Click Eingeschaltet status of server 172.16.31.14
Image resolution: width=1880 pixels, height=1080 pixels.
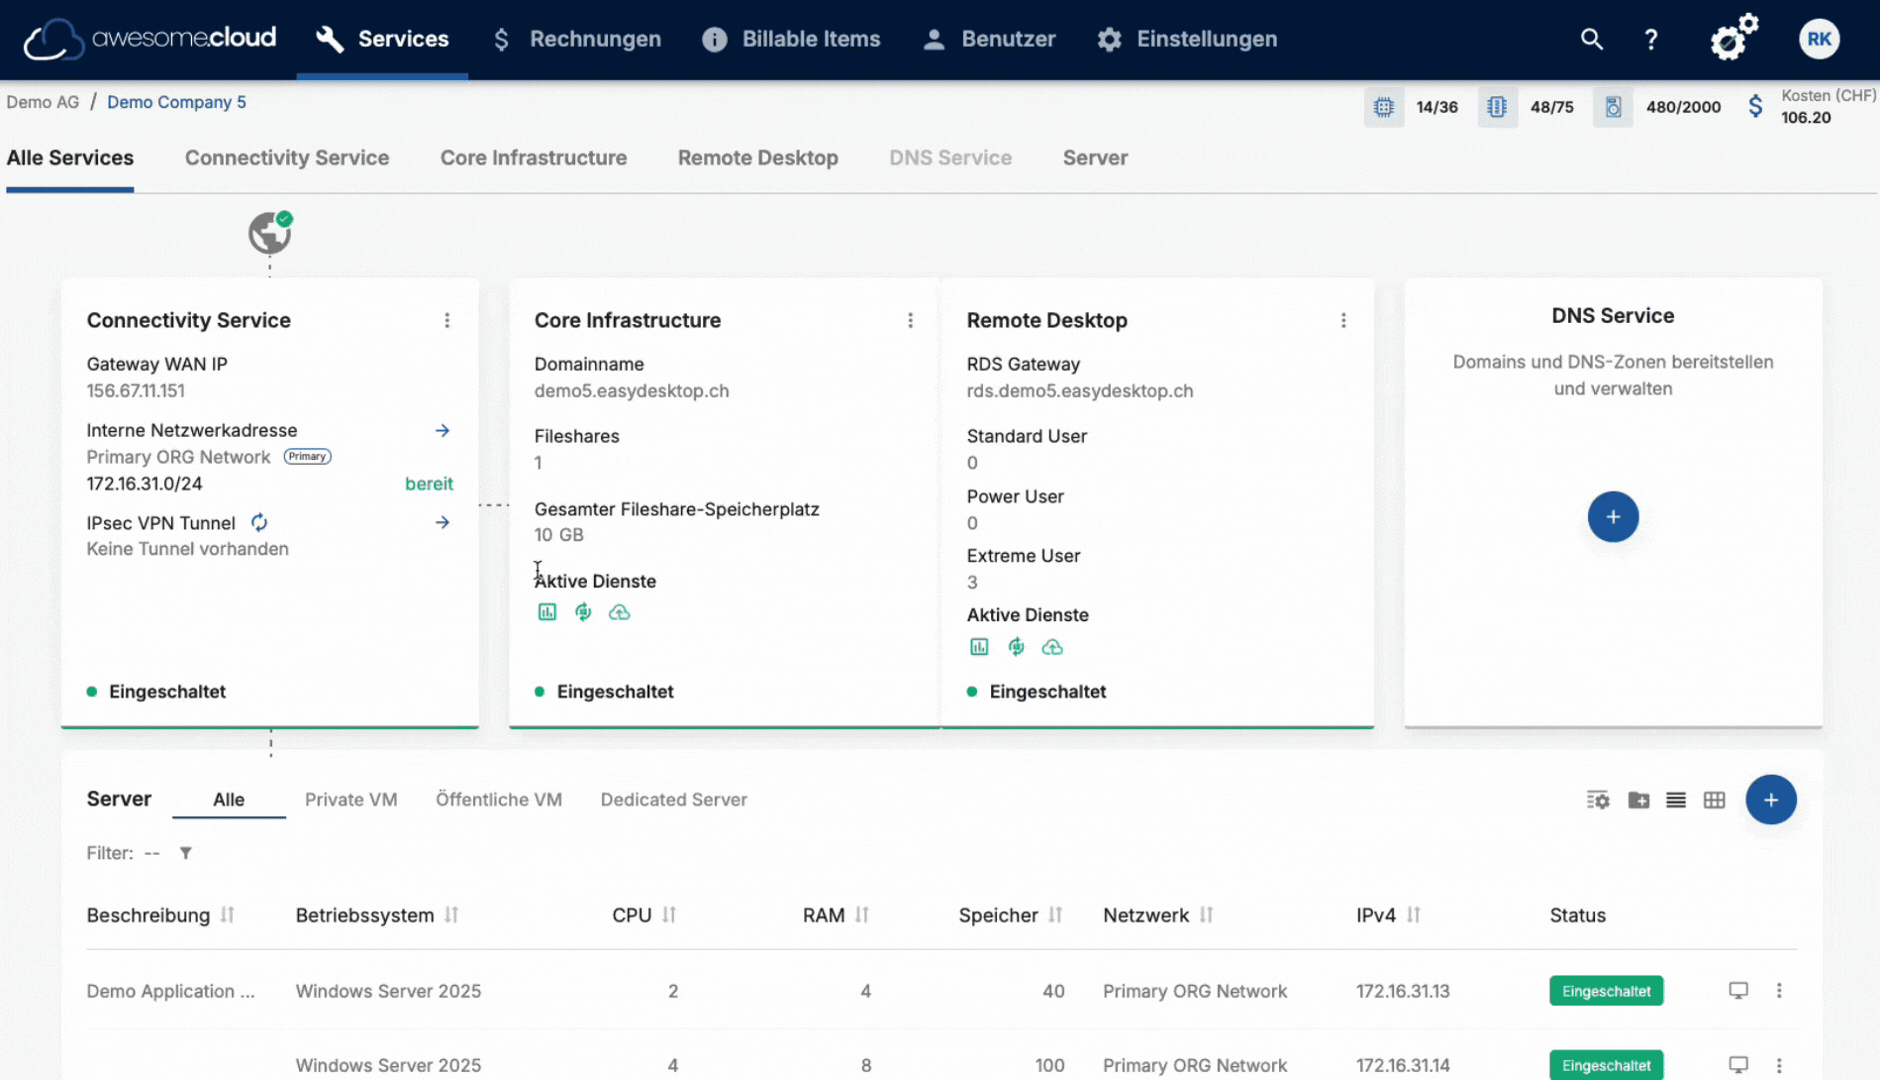[x=1606, y=1066]
